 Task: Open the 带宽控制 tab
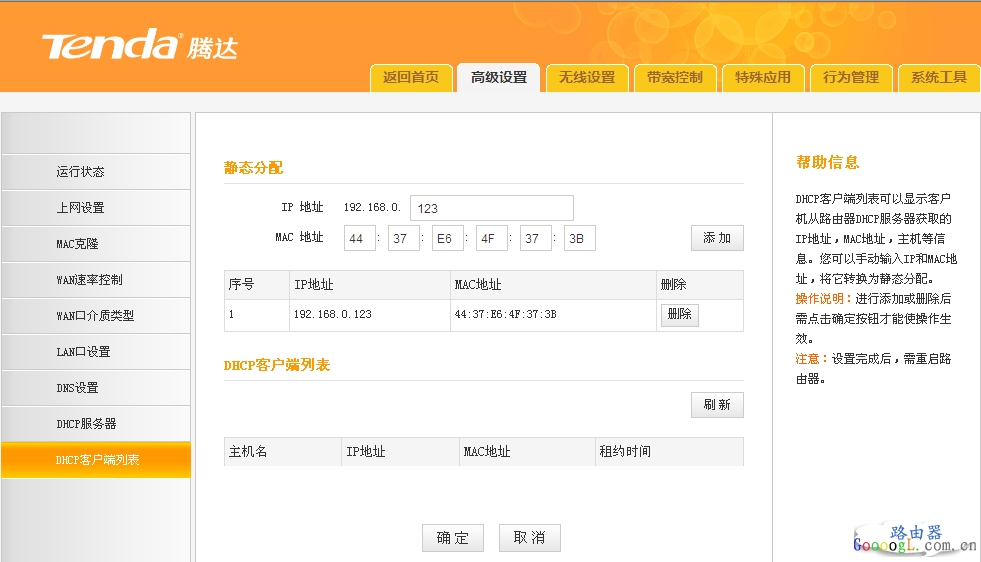point(675,78)
